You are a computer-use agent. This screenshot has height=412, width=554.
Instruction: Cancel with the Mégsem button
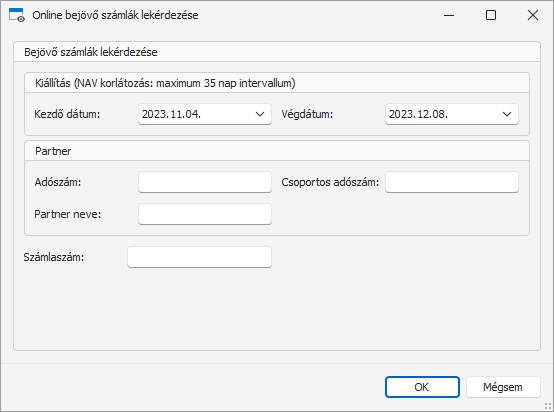click(503, 387)
